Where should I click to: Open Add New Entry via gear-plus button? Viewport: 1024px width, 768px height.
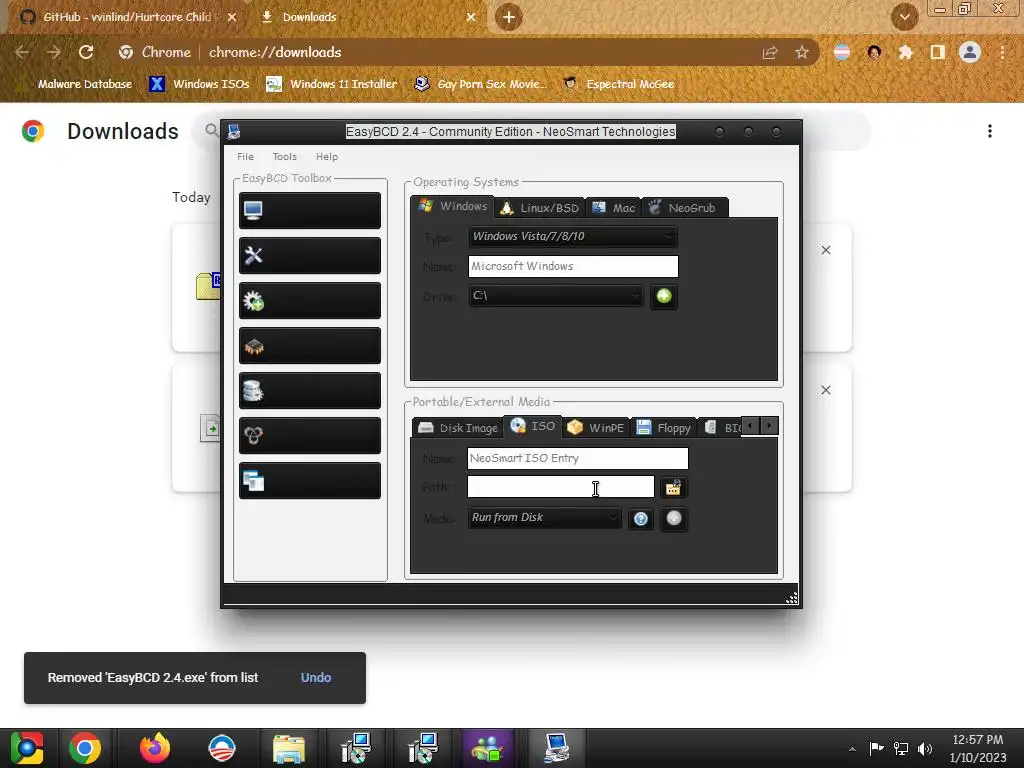click(x=310, y=300)
